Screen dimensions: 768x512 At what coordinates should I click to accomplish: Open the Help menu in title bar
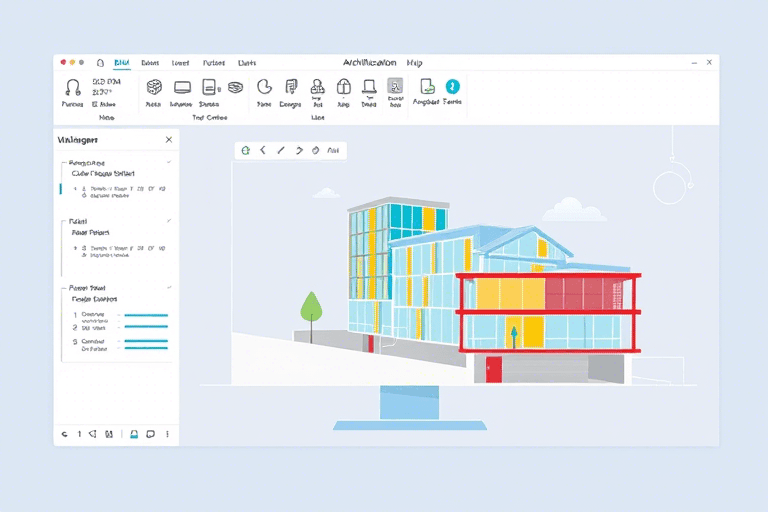(414, 62)
